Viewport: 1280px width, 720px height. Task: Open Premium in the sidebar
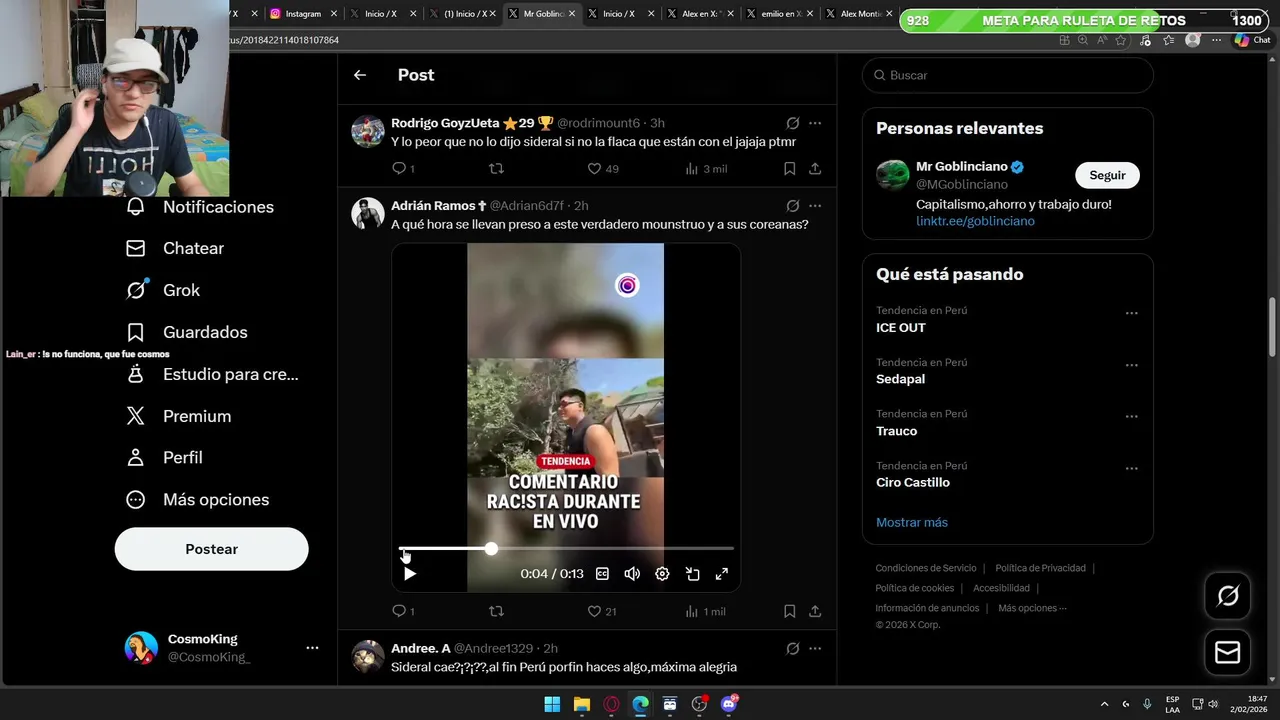(x=179, y=416)
